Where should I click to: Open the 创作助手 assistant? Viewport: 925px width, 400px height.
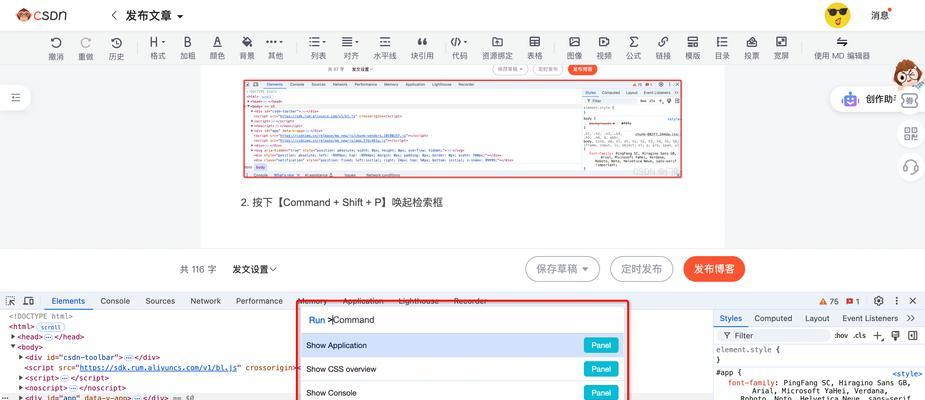868,99
